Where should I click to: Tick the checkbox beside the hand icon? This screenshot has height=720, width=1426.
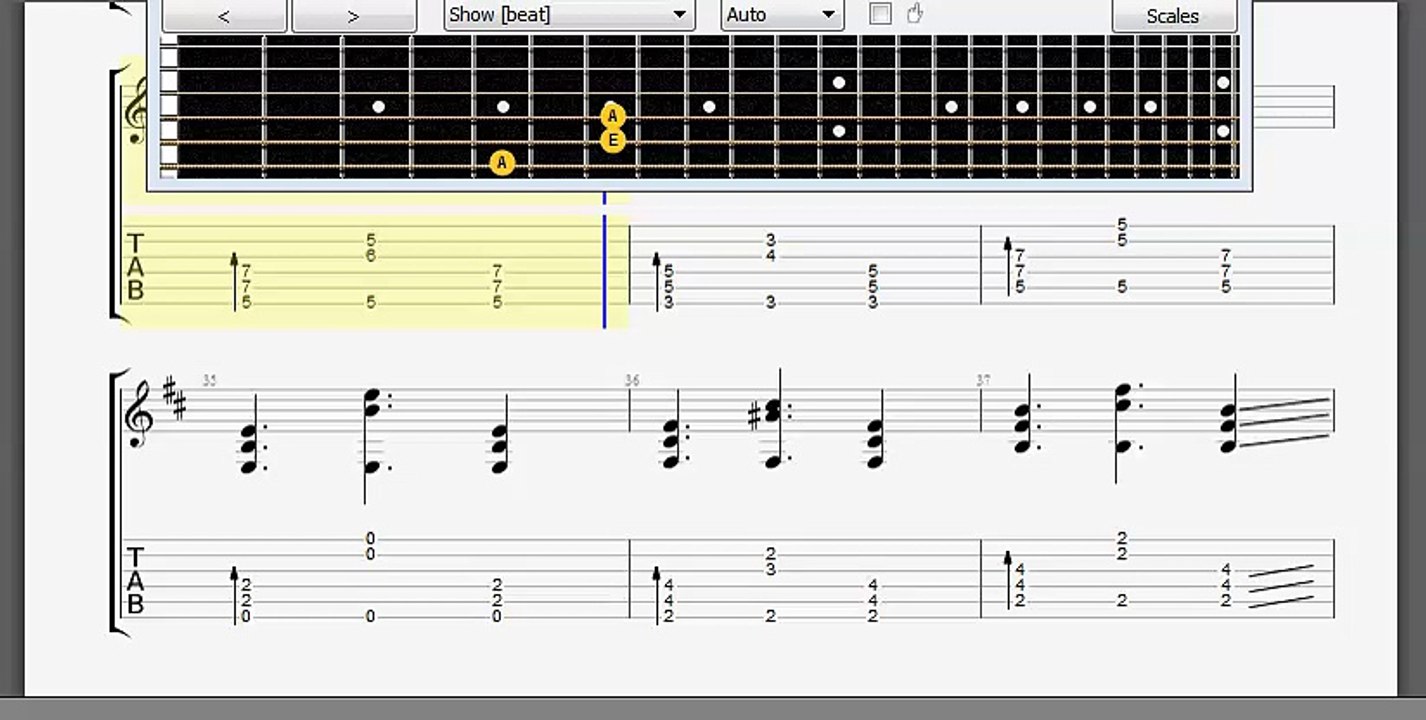880,14
